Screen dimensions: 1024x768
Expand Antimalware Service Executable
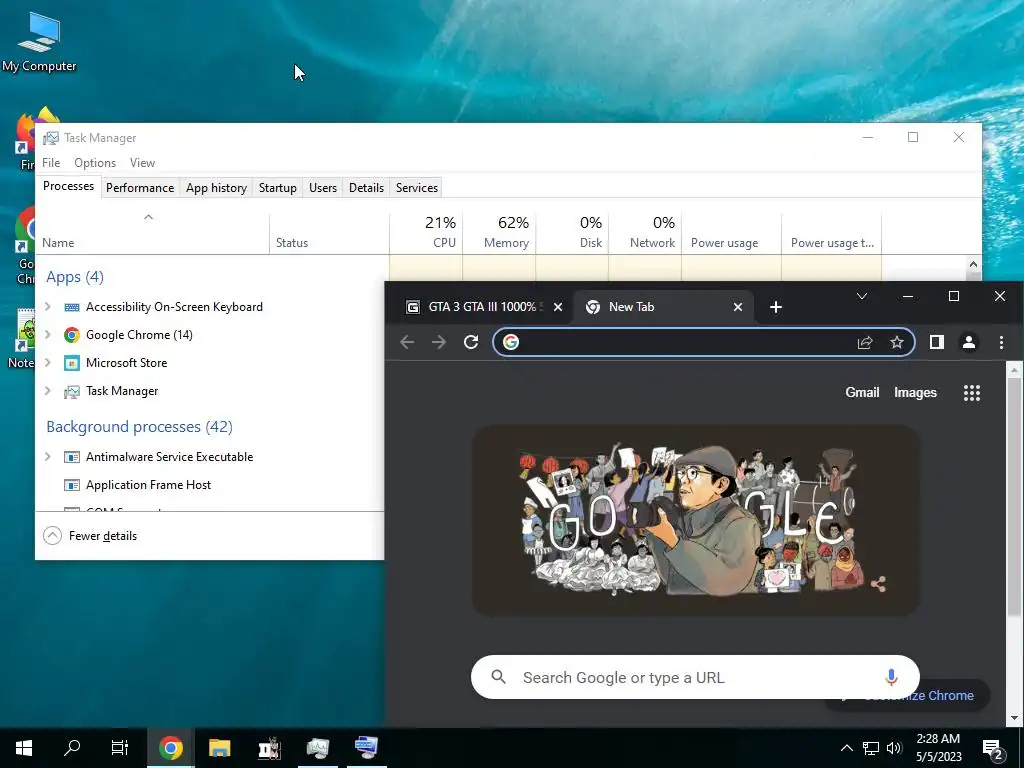pyautogui.click(x=48, y=456)
